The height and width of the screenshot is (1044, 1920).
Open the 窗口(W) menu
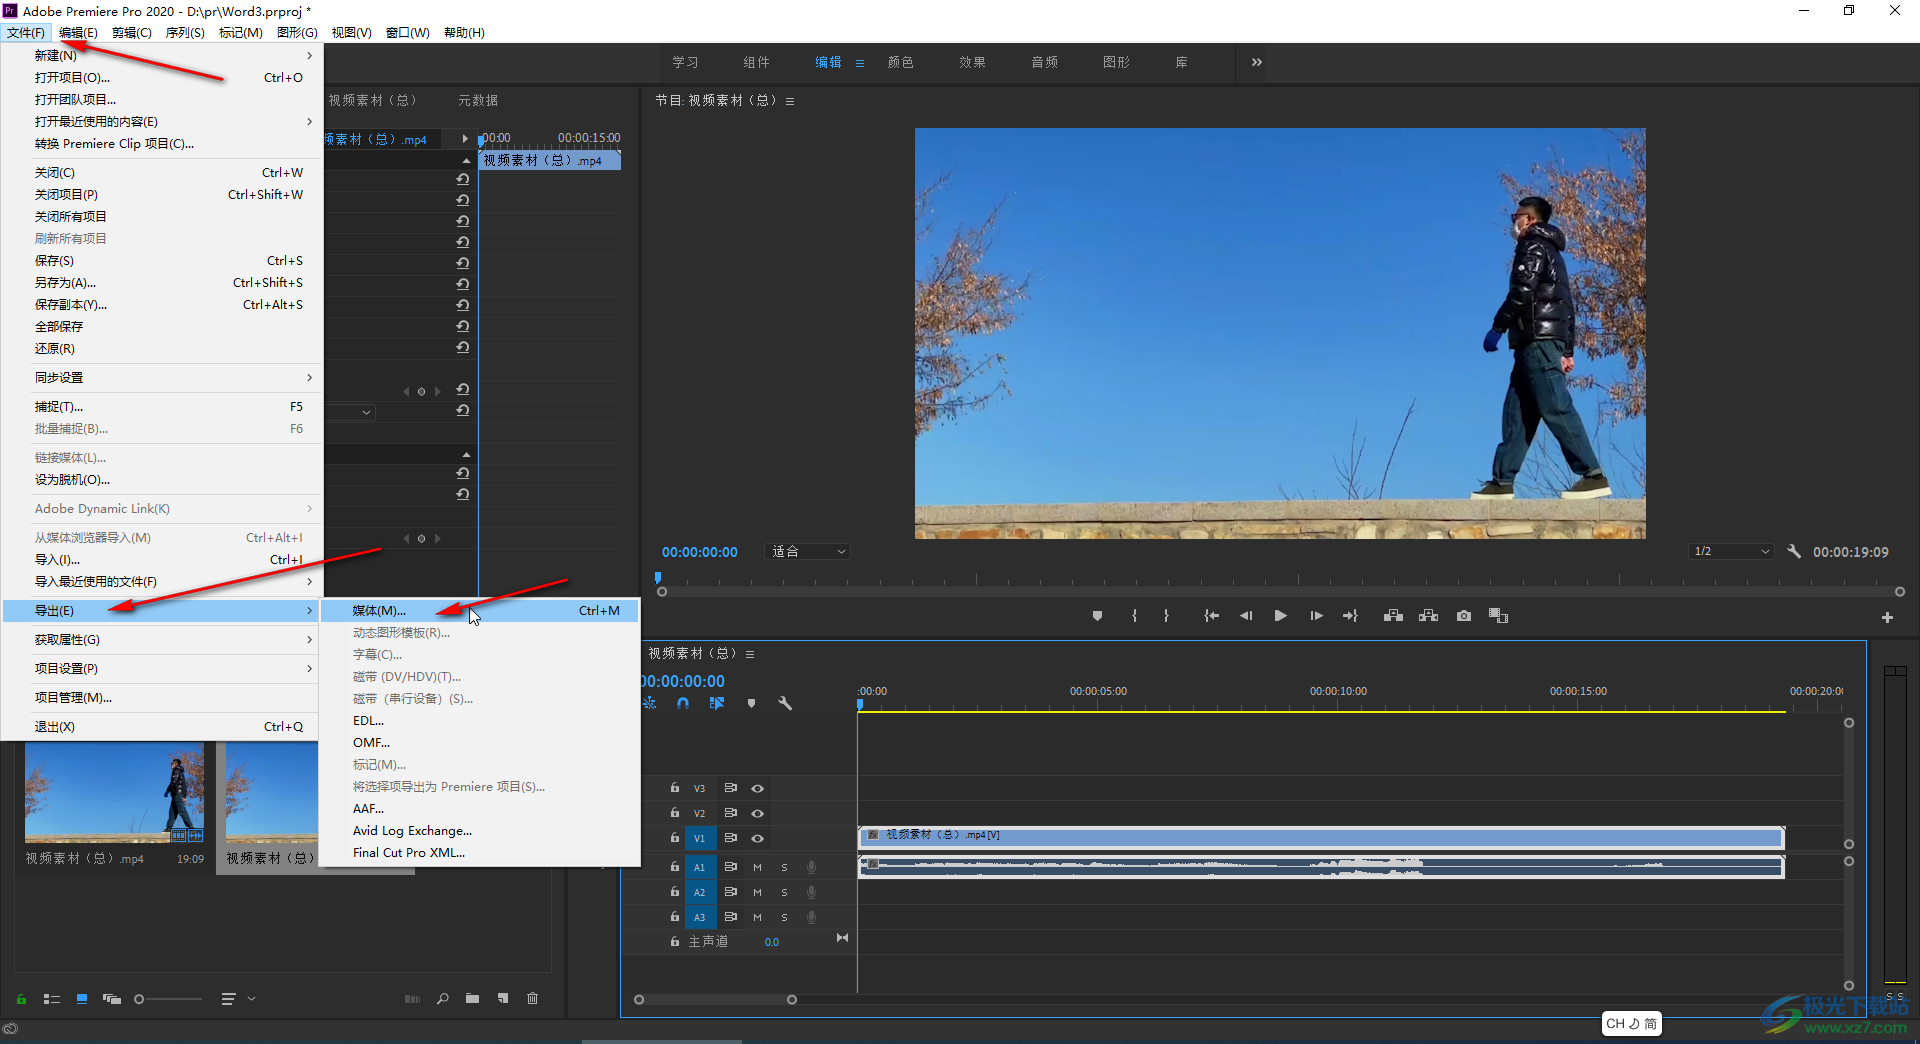tap(407, 31)
